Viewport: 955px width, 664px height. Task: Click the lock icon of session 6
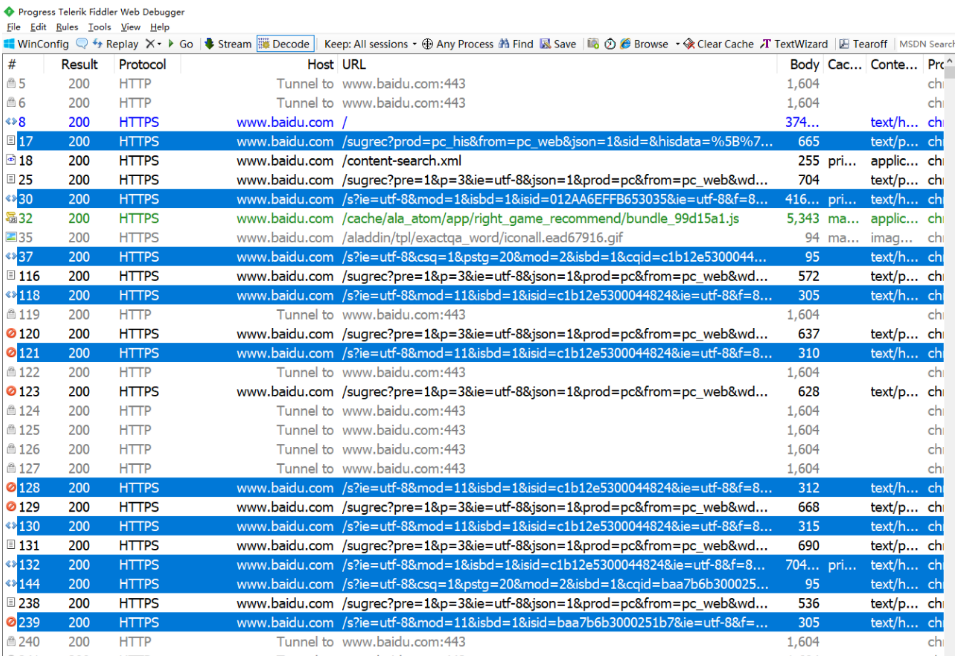[x=11, y=102]
